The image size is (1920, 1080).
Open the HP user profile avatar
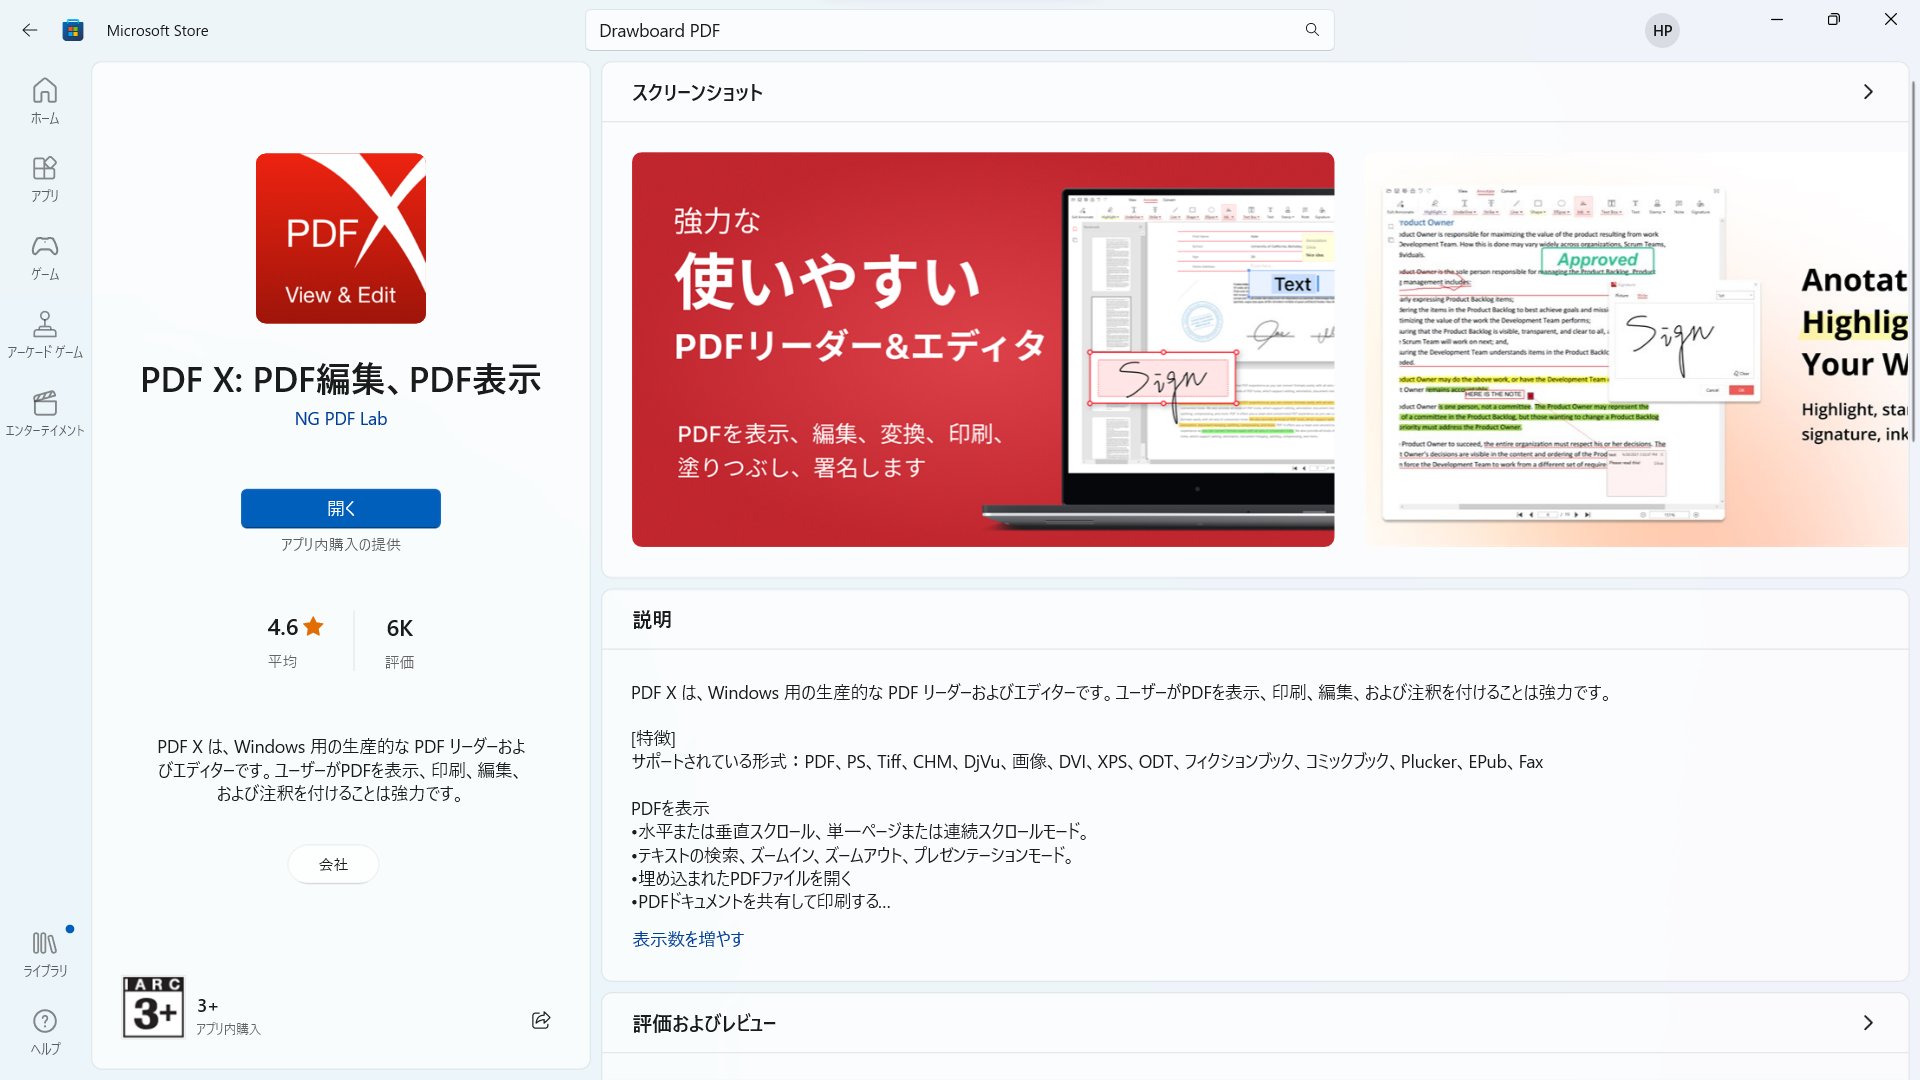1662,30
